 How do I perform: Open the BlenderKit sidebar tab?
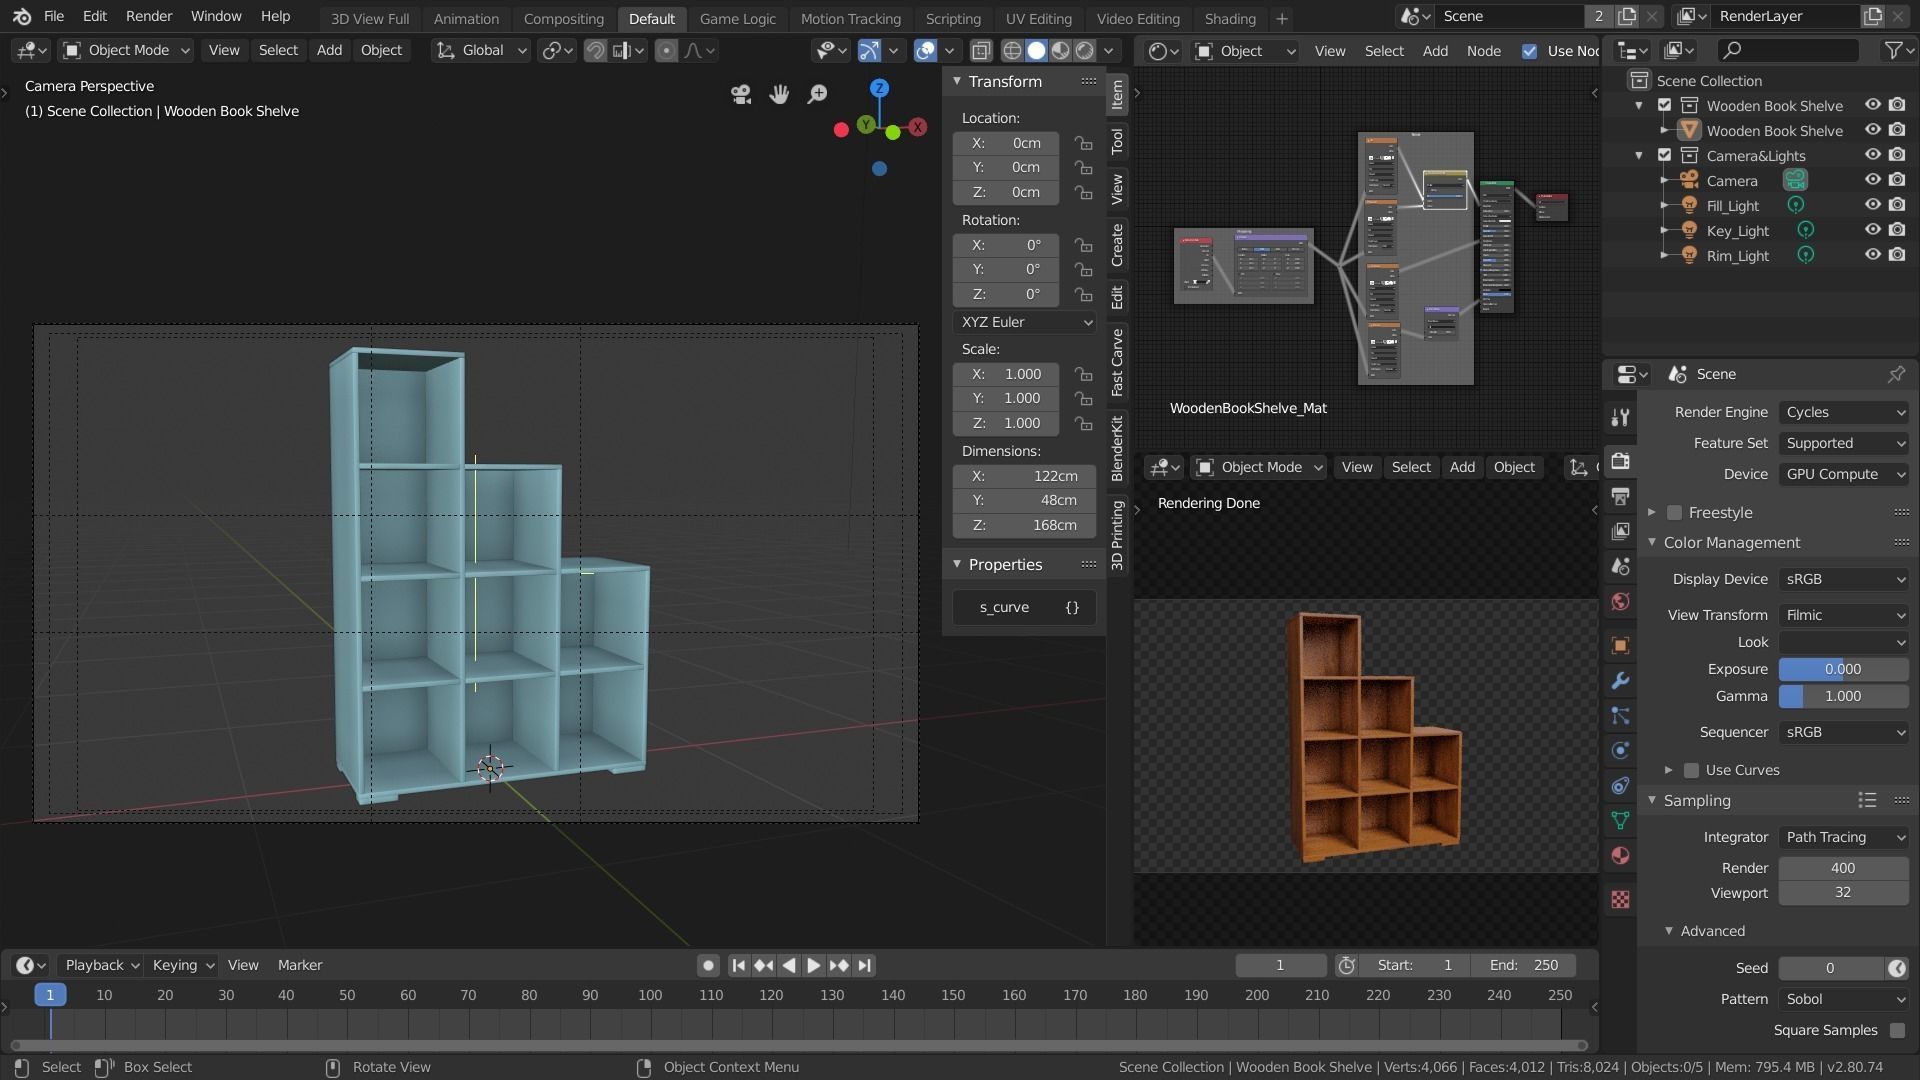pos(1117,448)
